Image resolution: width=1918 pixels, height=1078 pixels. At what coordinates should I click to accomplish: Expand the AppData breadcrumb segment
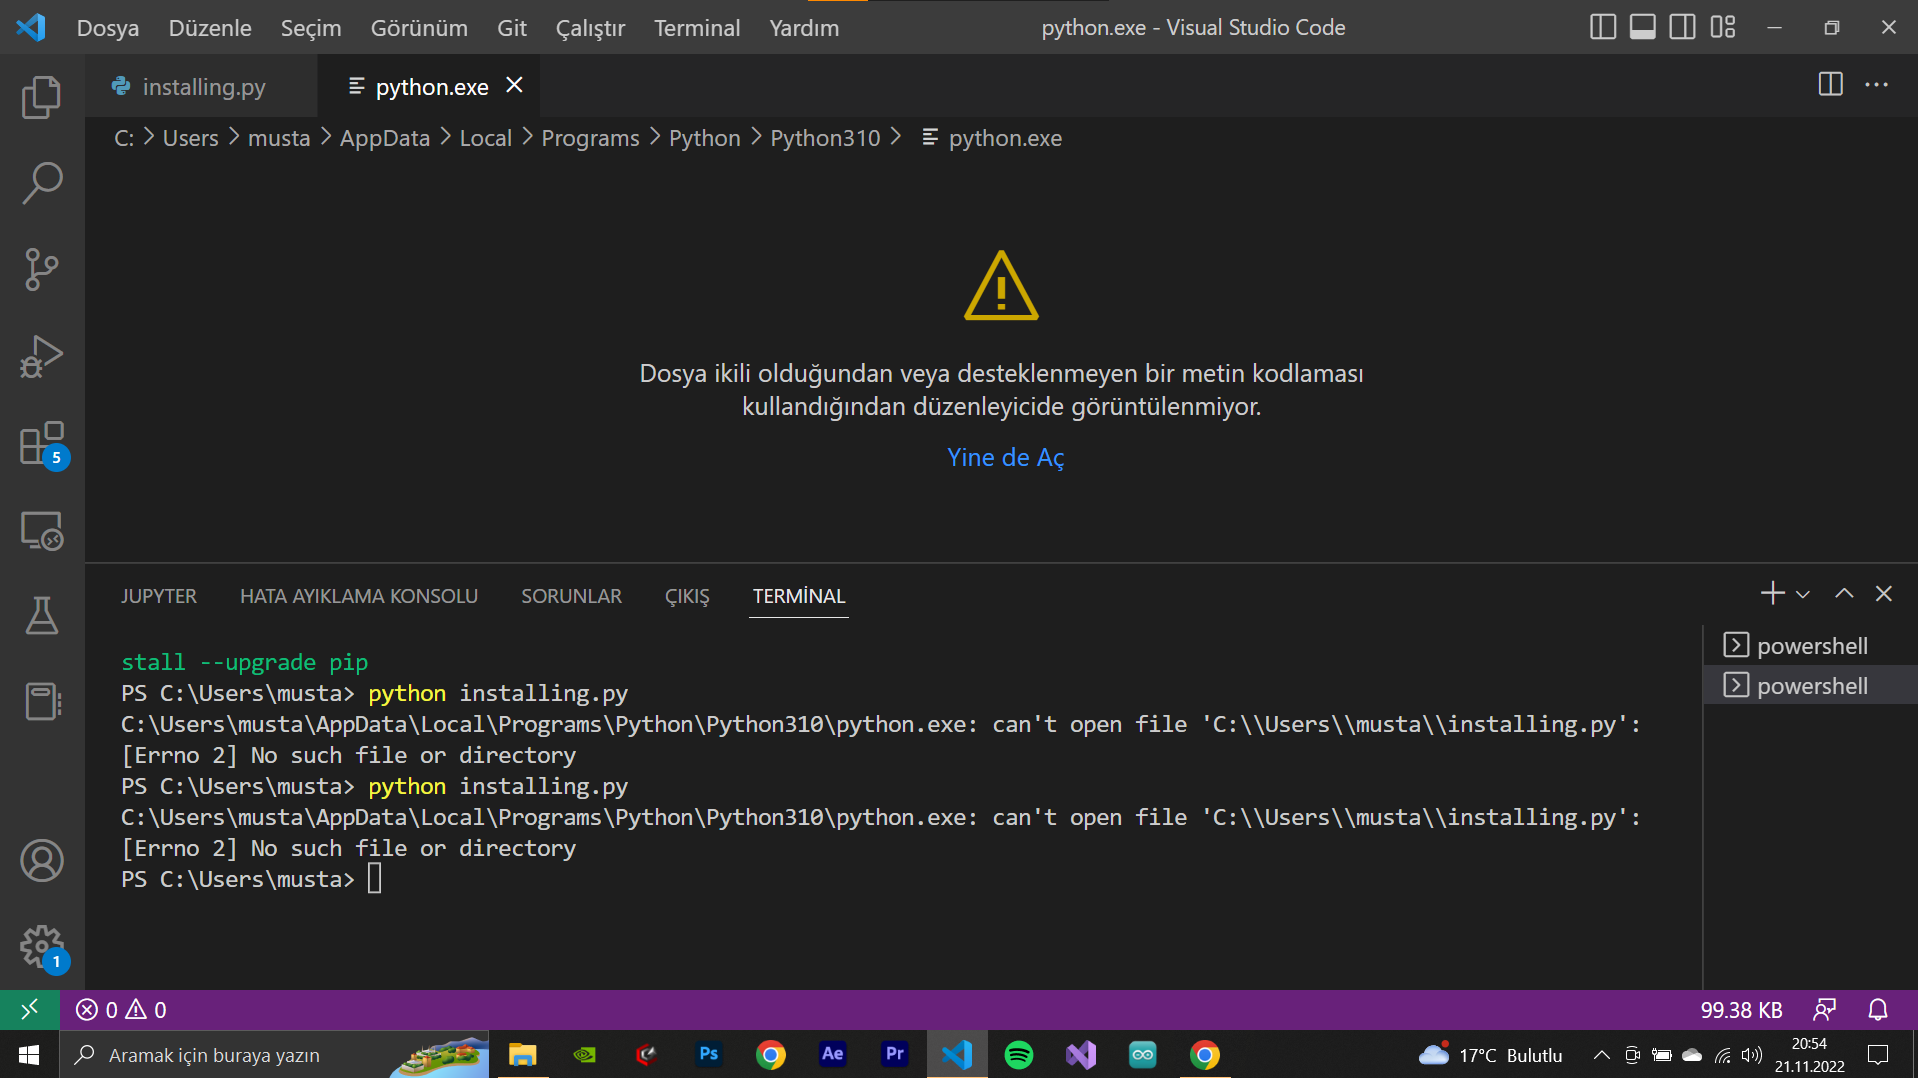[x=385, y=138]
